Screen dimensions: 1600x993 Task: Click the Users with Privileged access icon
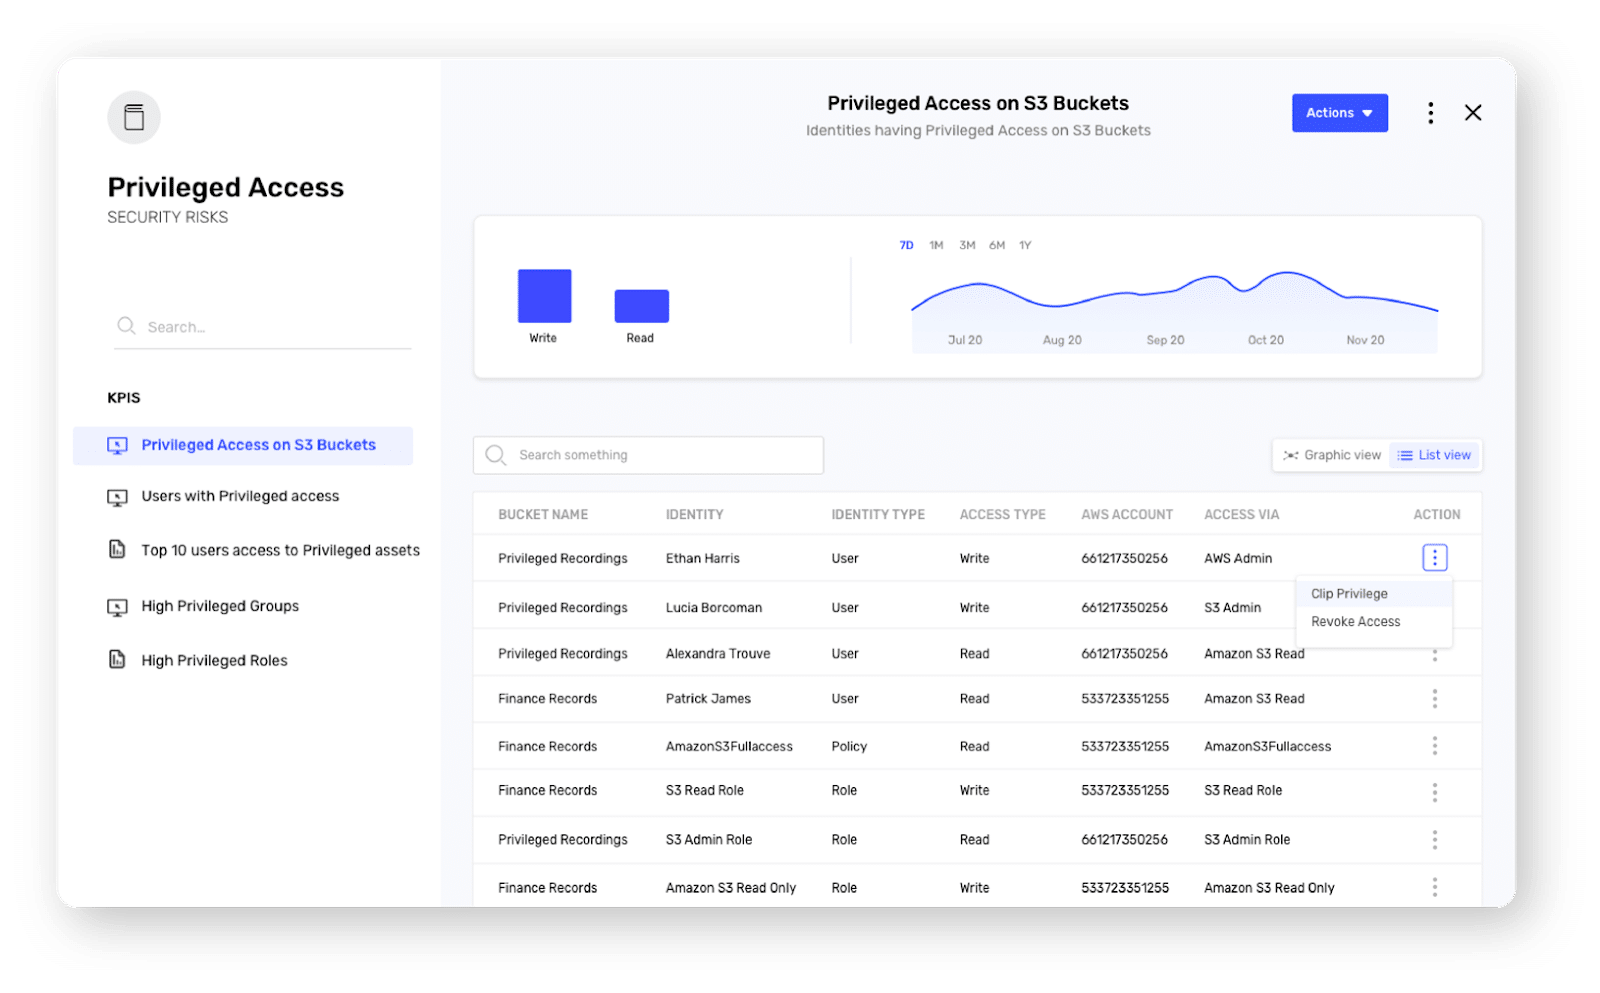coord(116,497)
